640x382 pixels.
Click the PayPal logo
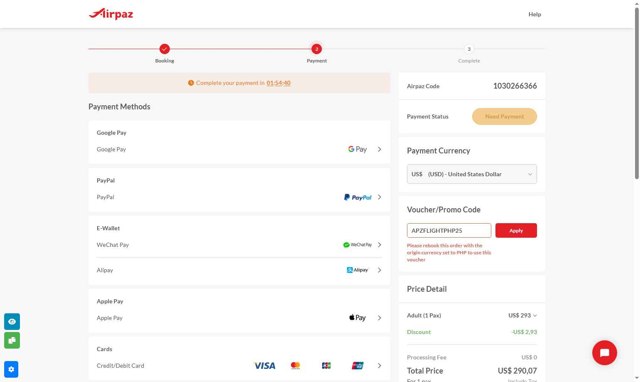358,197
